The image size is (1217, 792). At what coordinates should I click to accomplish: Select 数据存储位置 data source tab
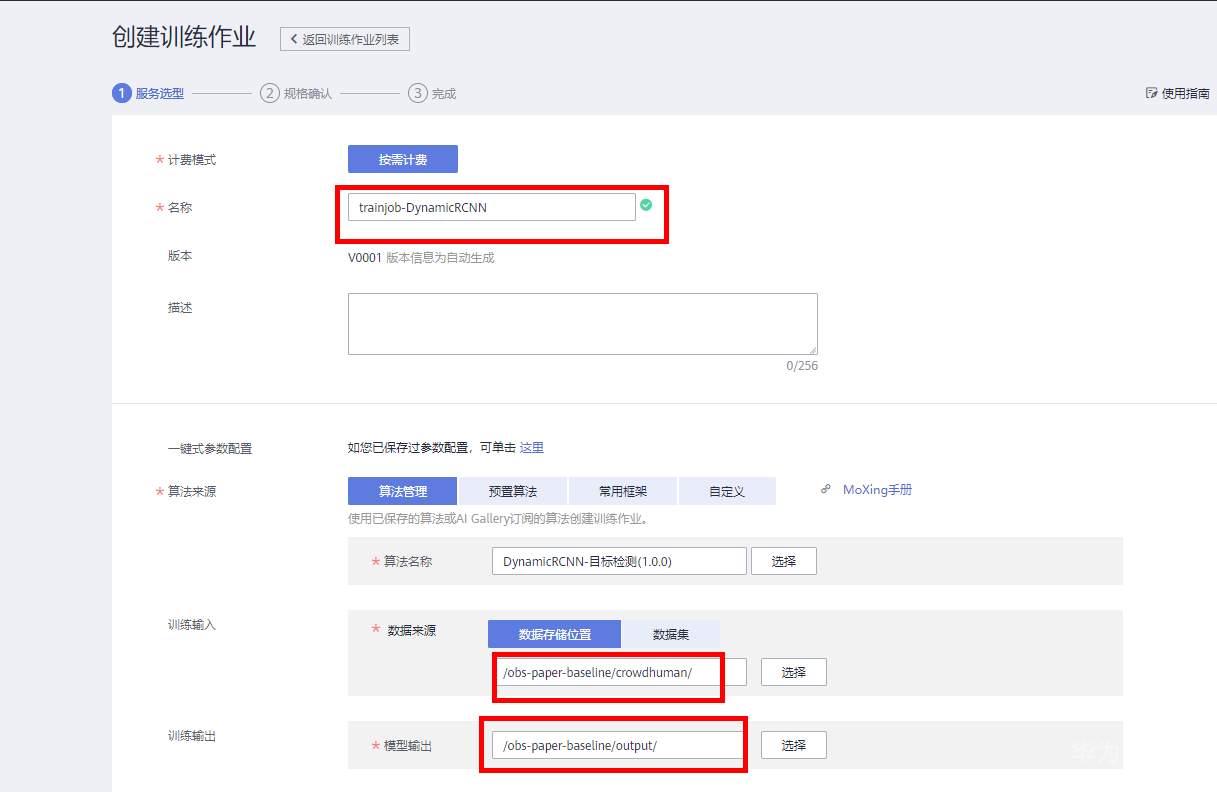click(554, 634)
